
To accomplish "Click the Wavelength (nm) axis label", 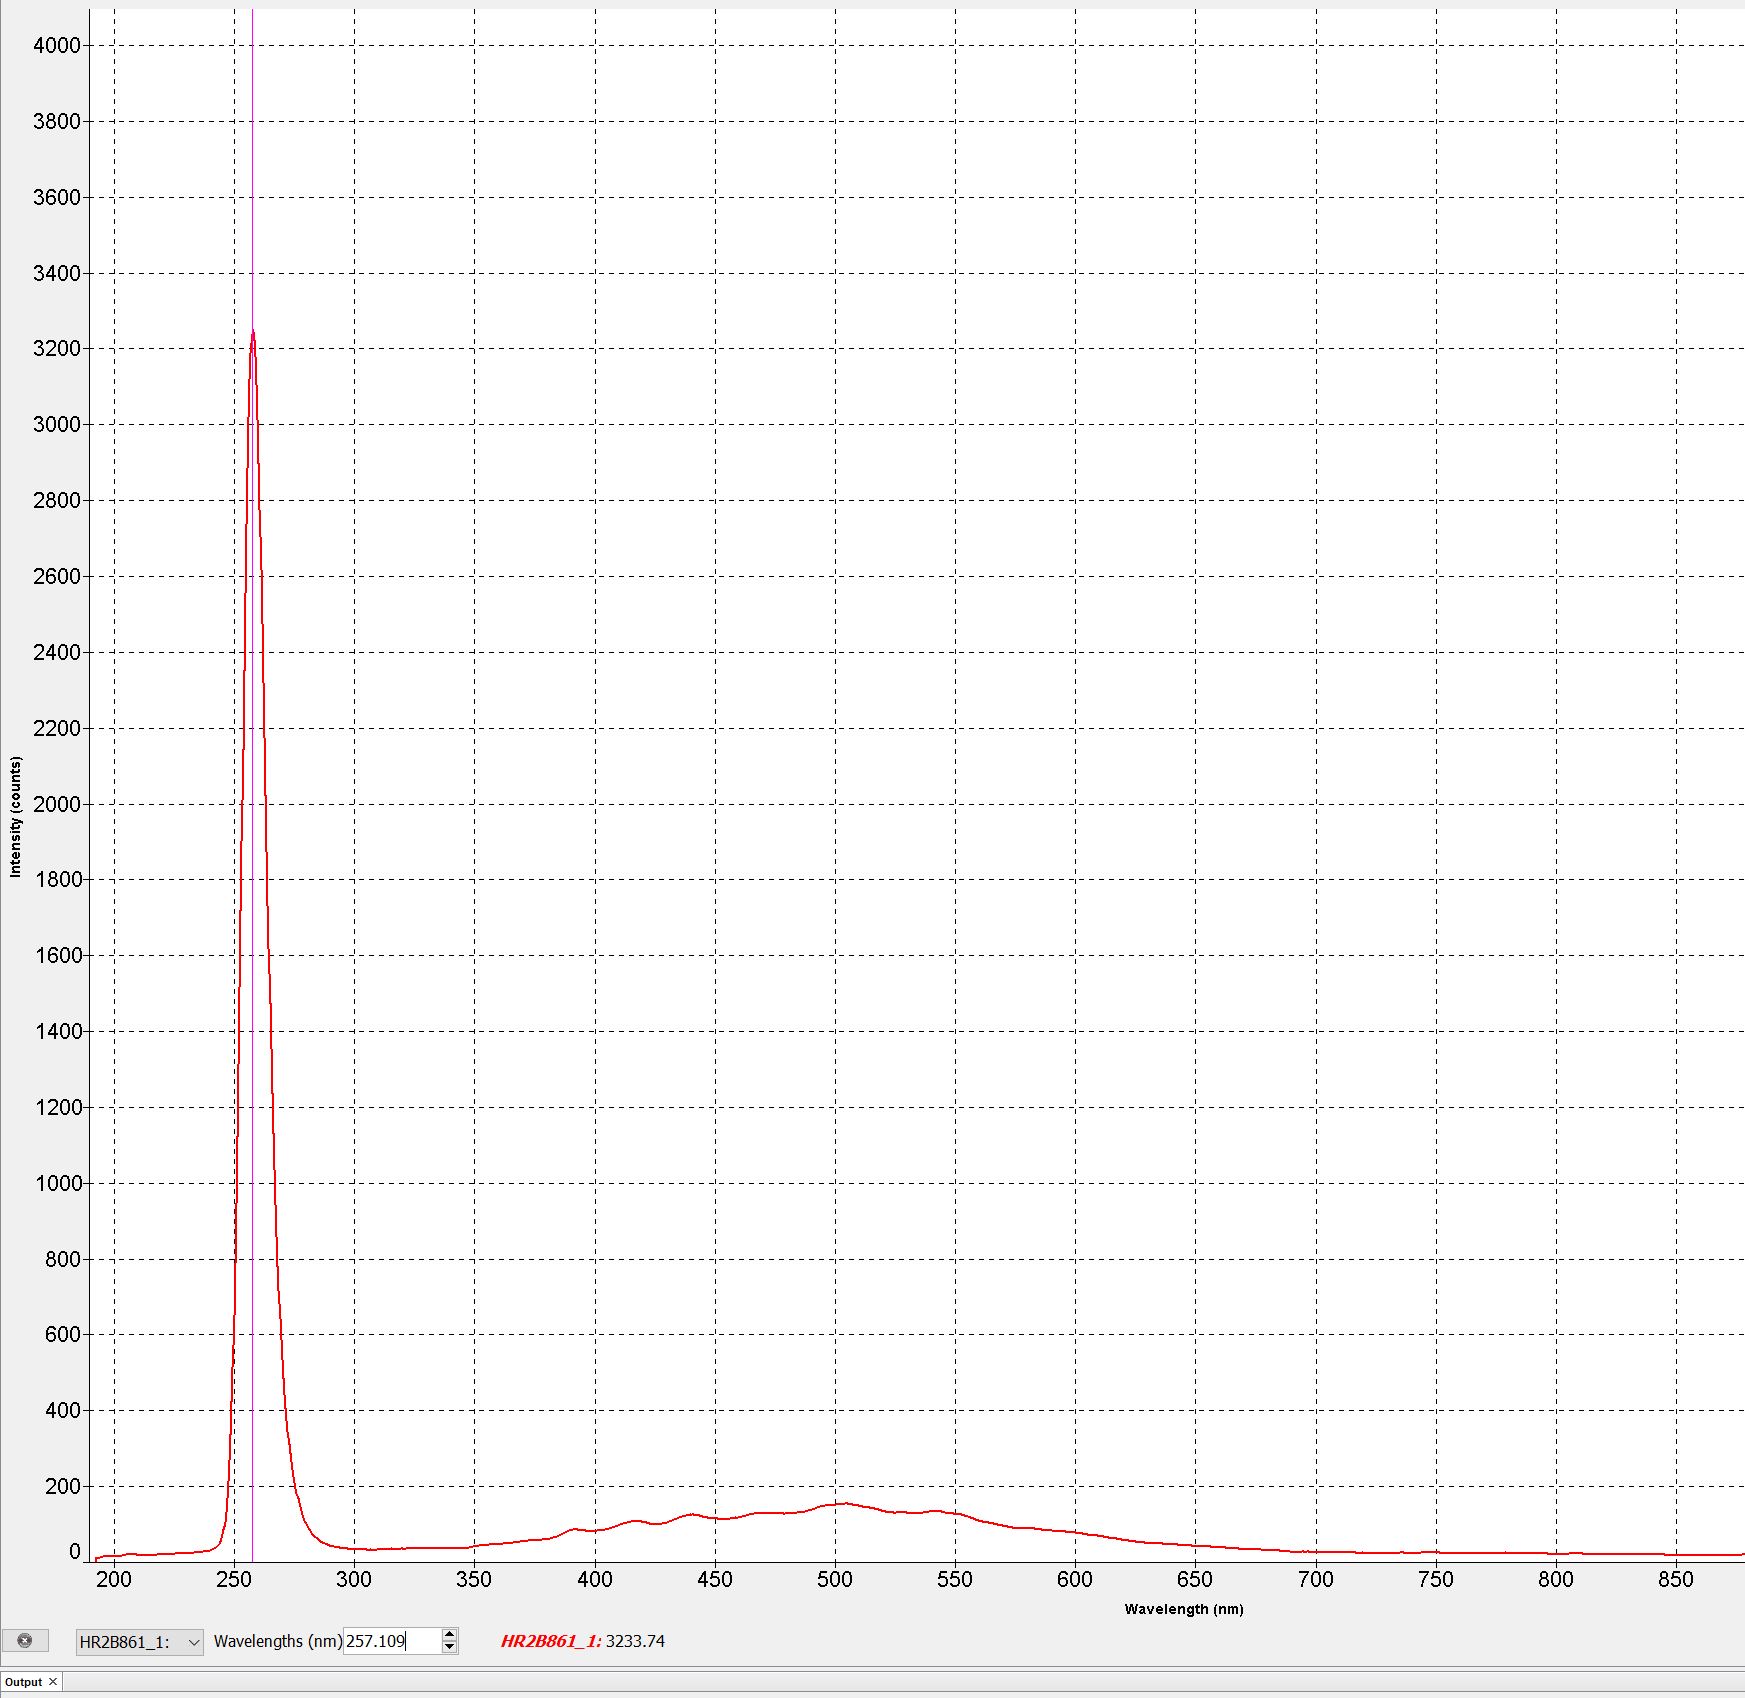I will click(1184, 1609).
